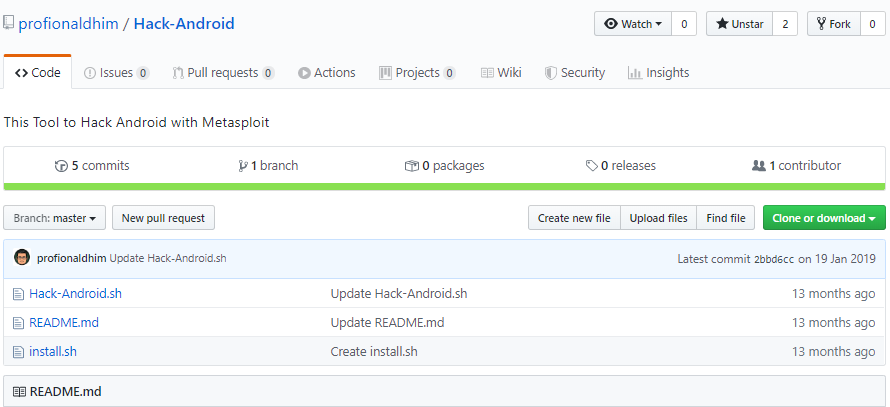This screenshot has width=890, height=407.
Task: Click the releases tag icon
Action: tap(591, 166)
